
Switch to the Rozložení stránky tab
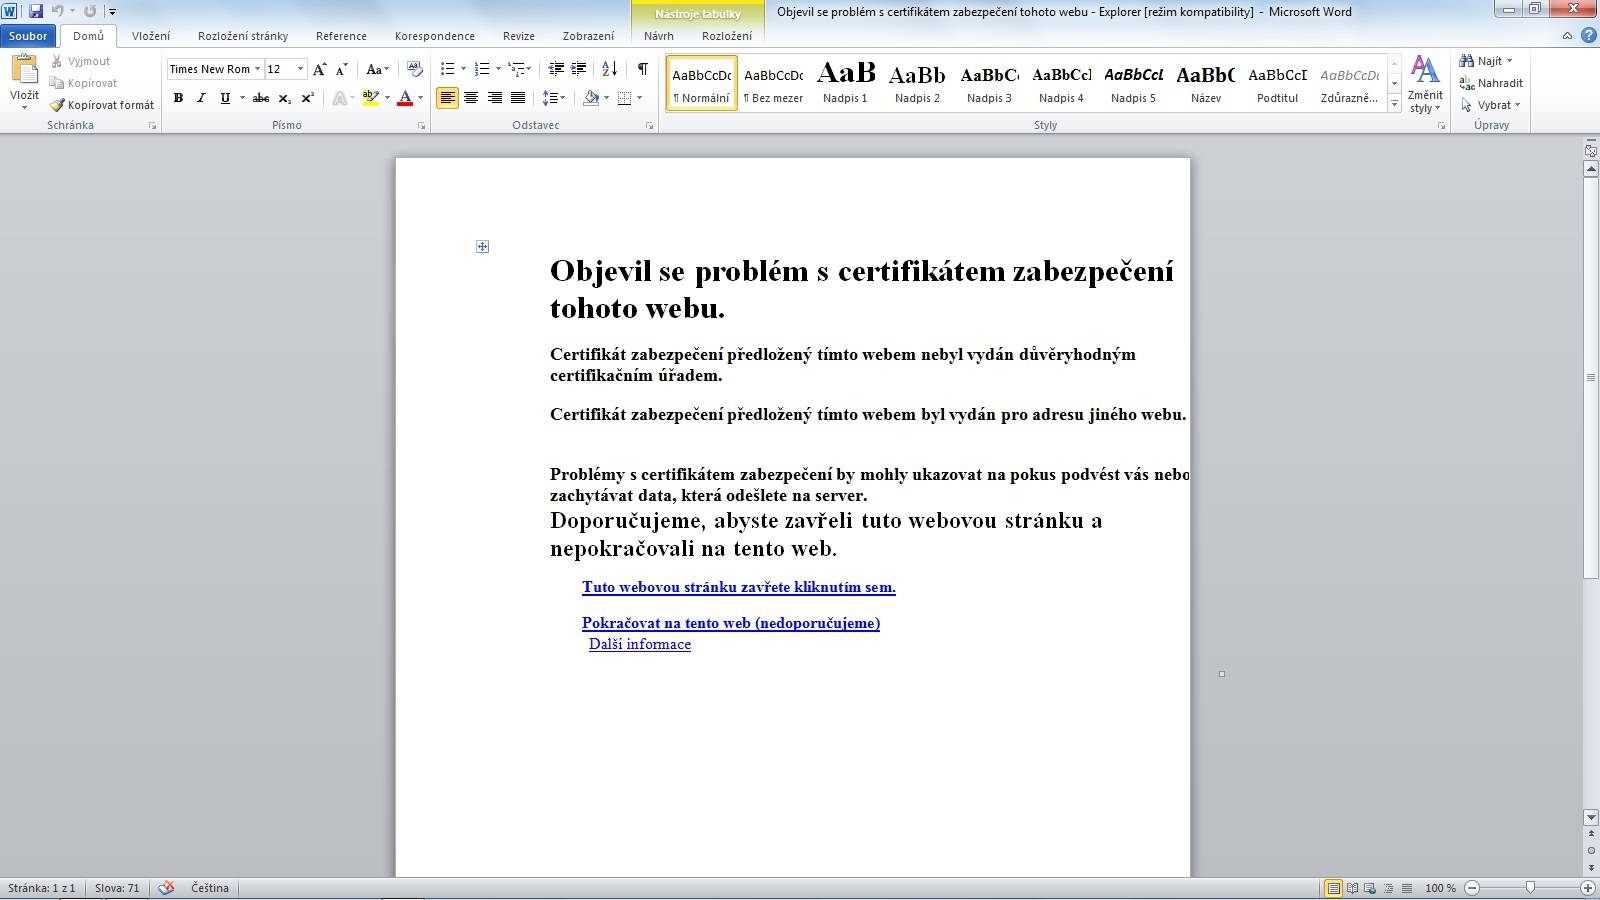click(x=243, y=36)
